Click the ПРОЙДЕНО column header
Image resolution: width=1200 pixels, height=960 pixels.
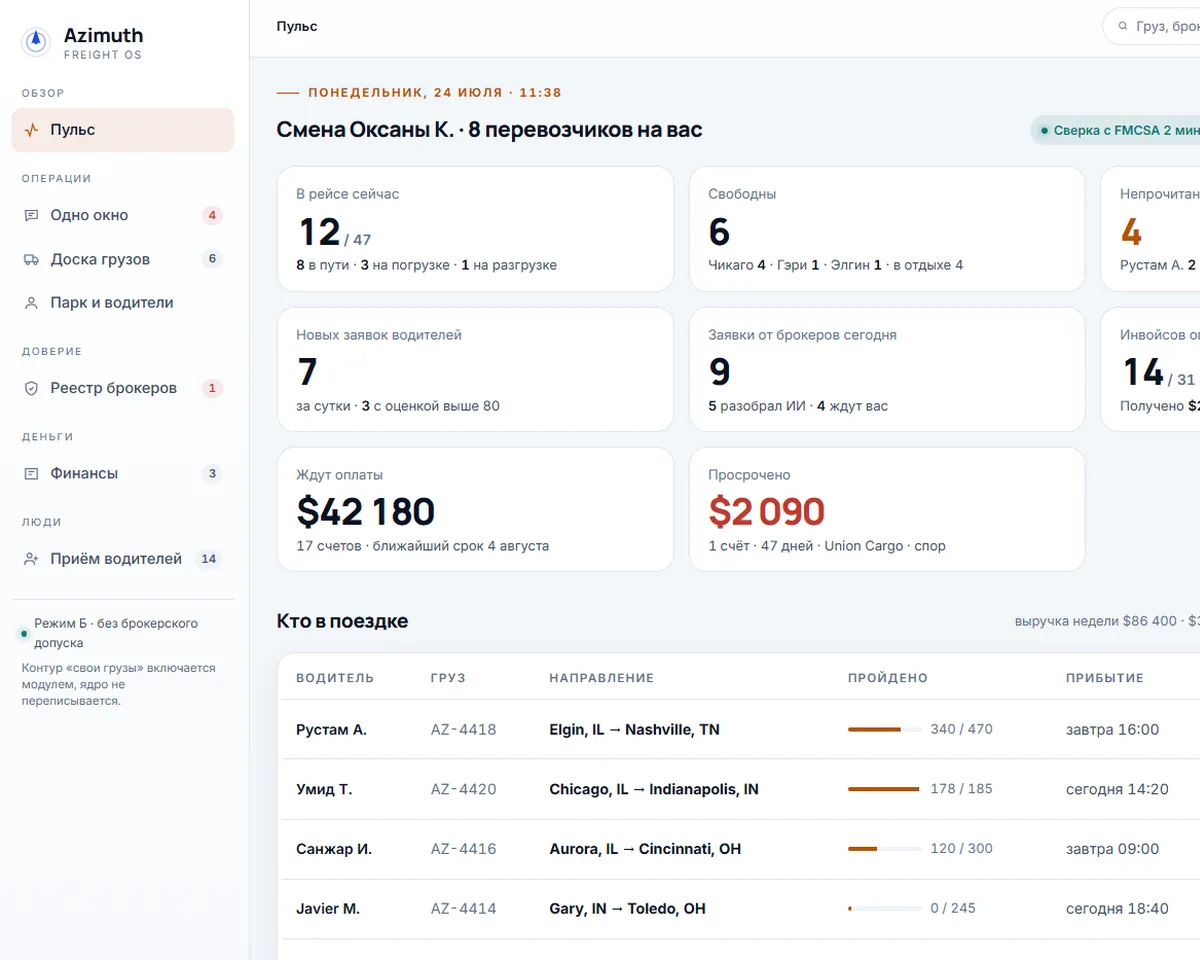pos(888,678)
